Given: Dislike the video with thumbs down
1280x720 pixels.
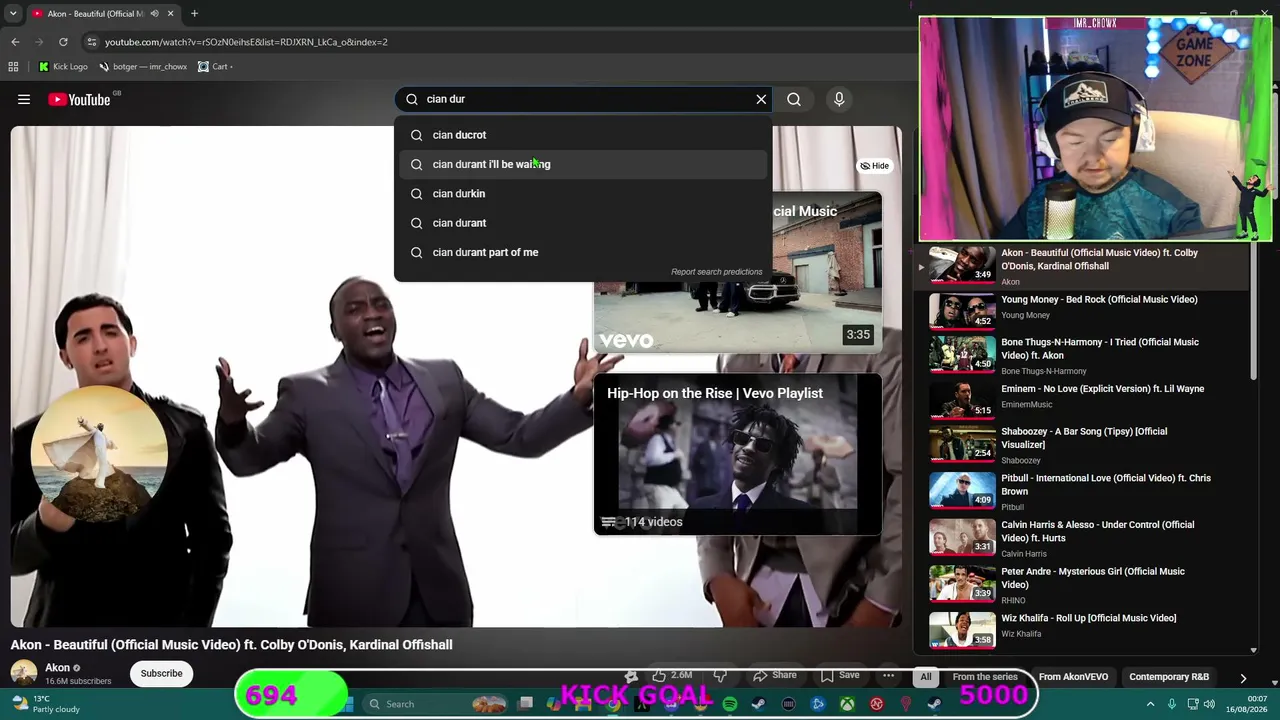Looking at the screenshot, I should point(719,675).
